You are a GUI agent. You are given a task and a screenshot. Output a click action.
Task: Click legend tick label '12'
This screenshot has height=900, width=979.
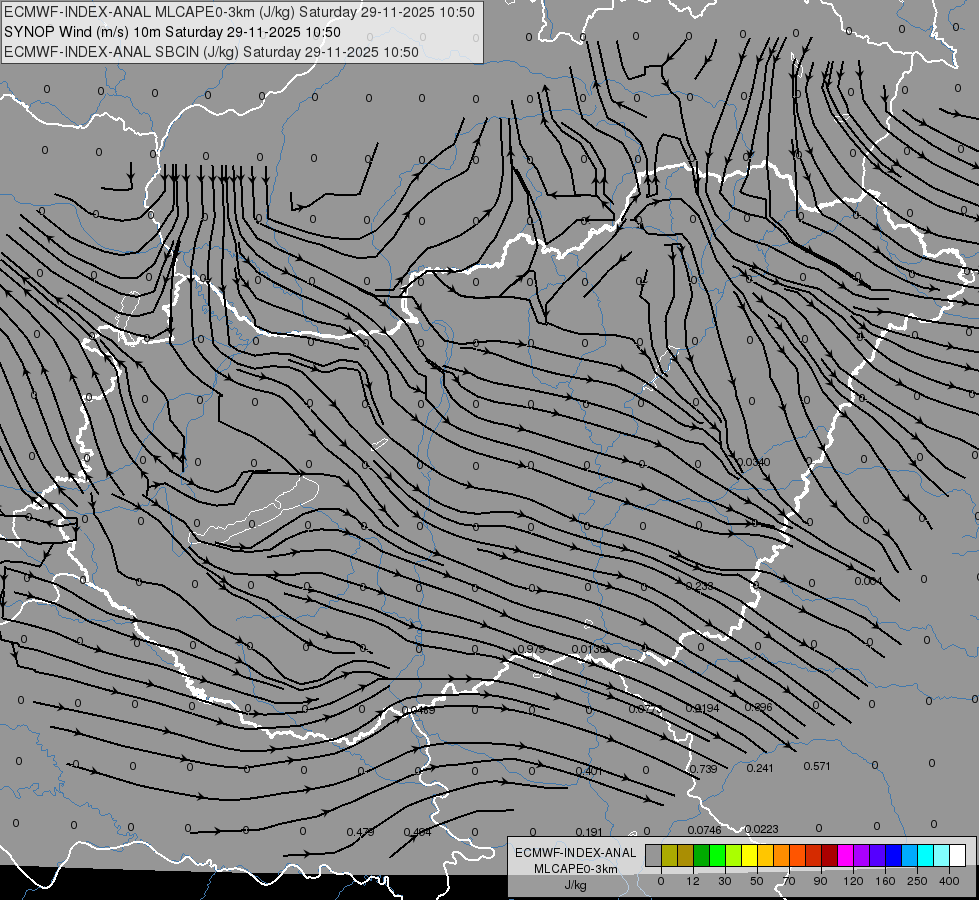[x=693, y=881]
